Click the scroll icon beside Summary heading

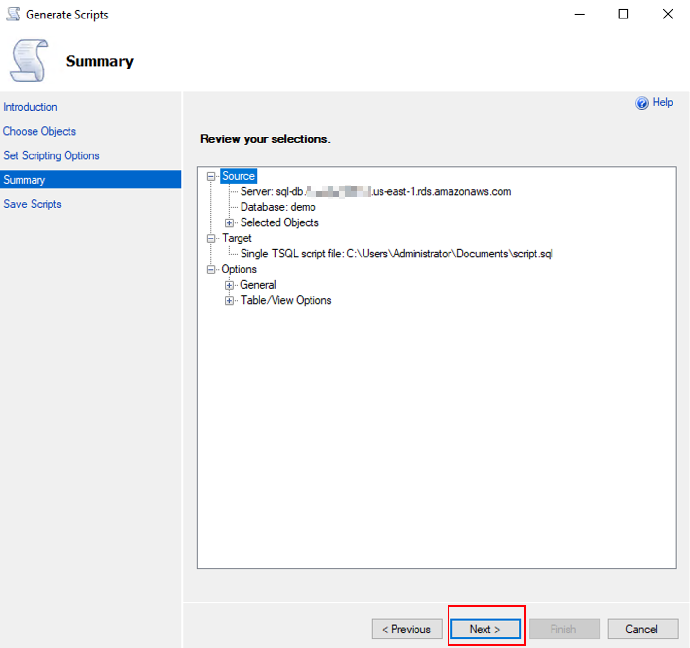click(x=30, y=61)
